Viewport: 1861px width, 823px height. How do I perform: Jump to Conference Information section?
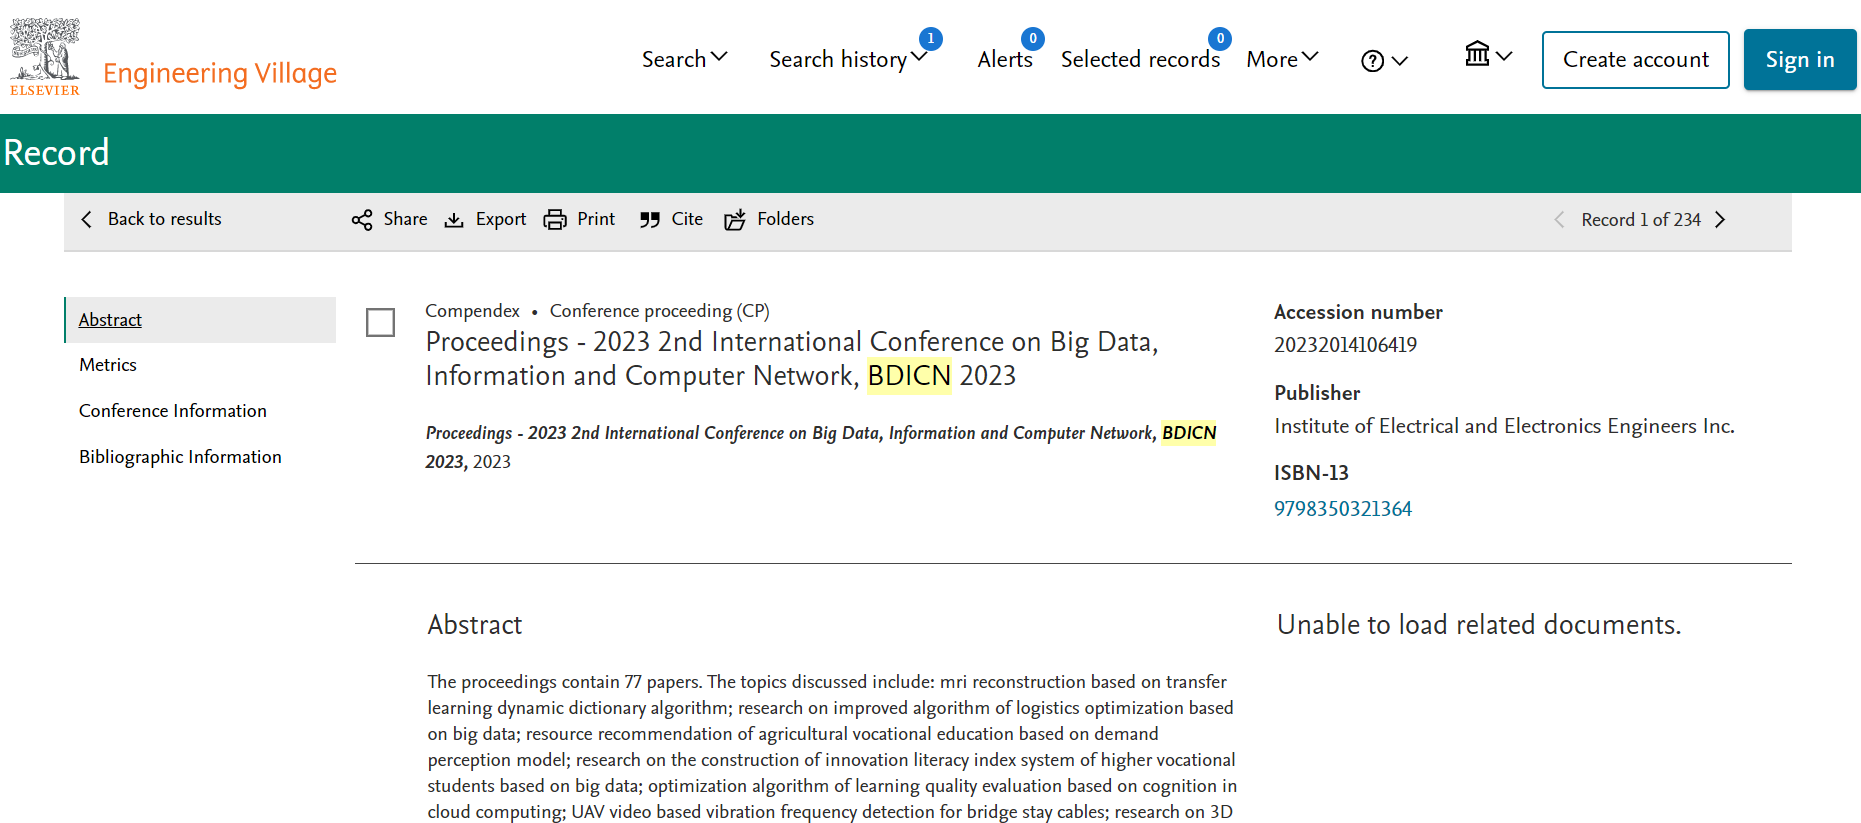(173, 411)
